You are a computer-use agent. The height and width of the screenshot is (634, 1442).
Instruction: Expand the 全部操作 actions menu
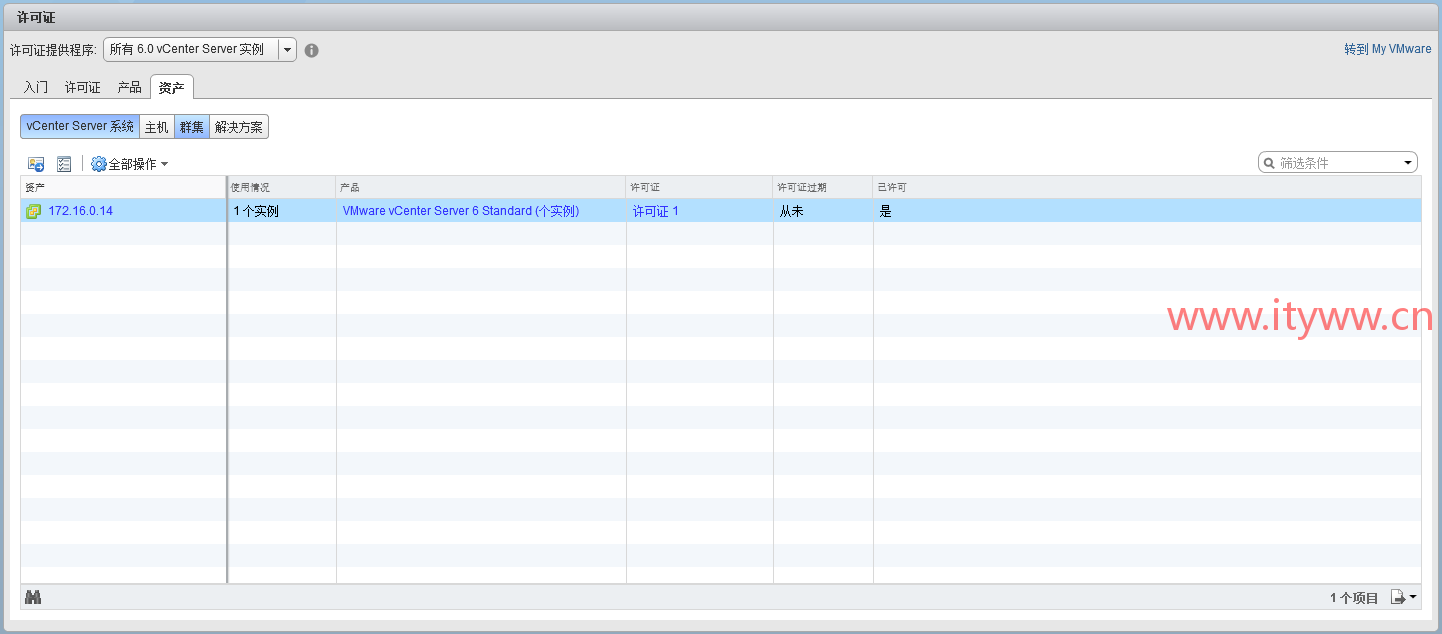[138, 164]
